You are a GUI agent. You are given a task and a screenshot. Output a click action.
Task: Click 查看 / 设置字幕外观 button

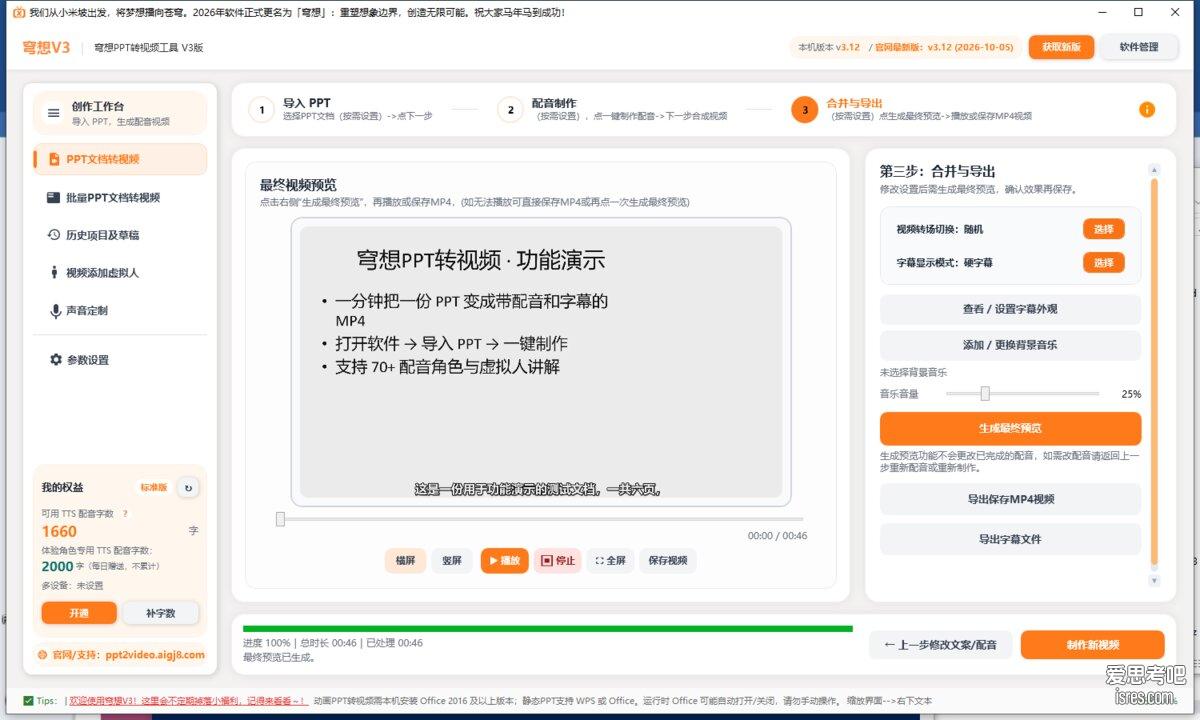click(1010, 309)
